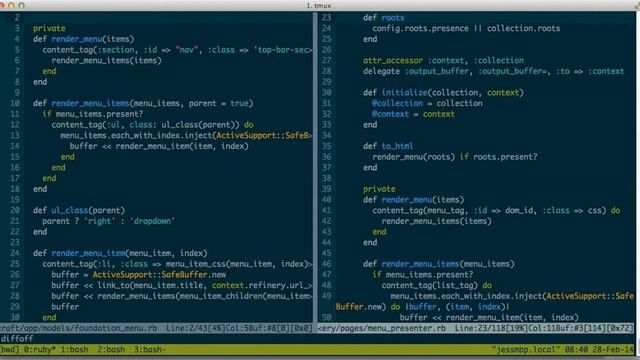Screen dimensions: 640x360
Task: Click 'buffer << render_menu_item(item, index)' on left line 14
Action: click(x=159, y=146)
